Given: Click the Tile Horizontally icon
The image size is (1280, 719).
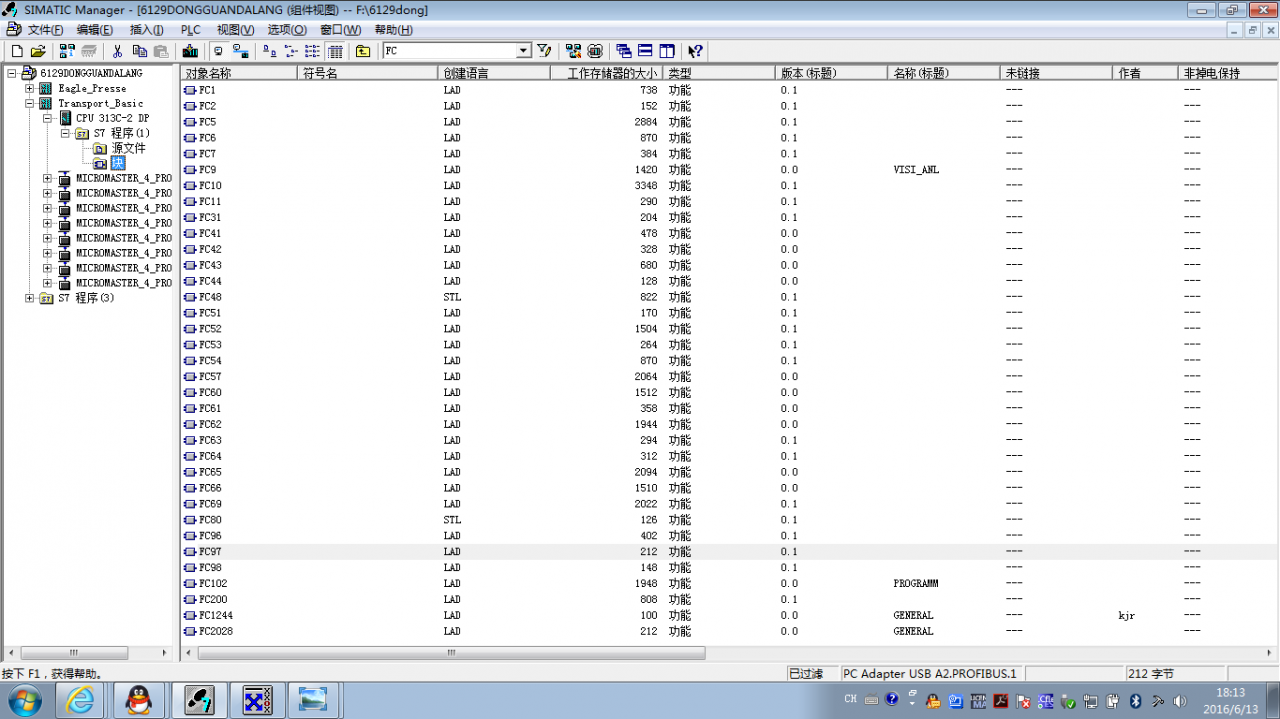Looking at the screenshot, I should pos(645,51).
